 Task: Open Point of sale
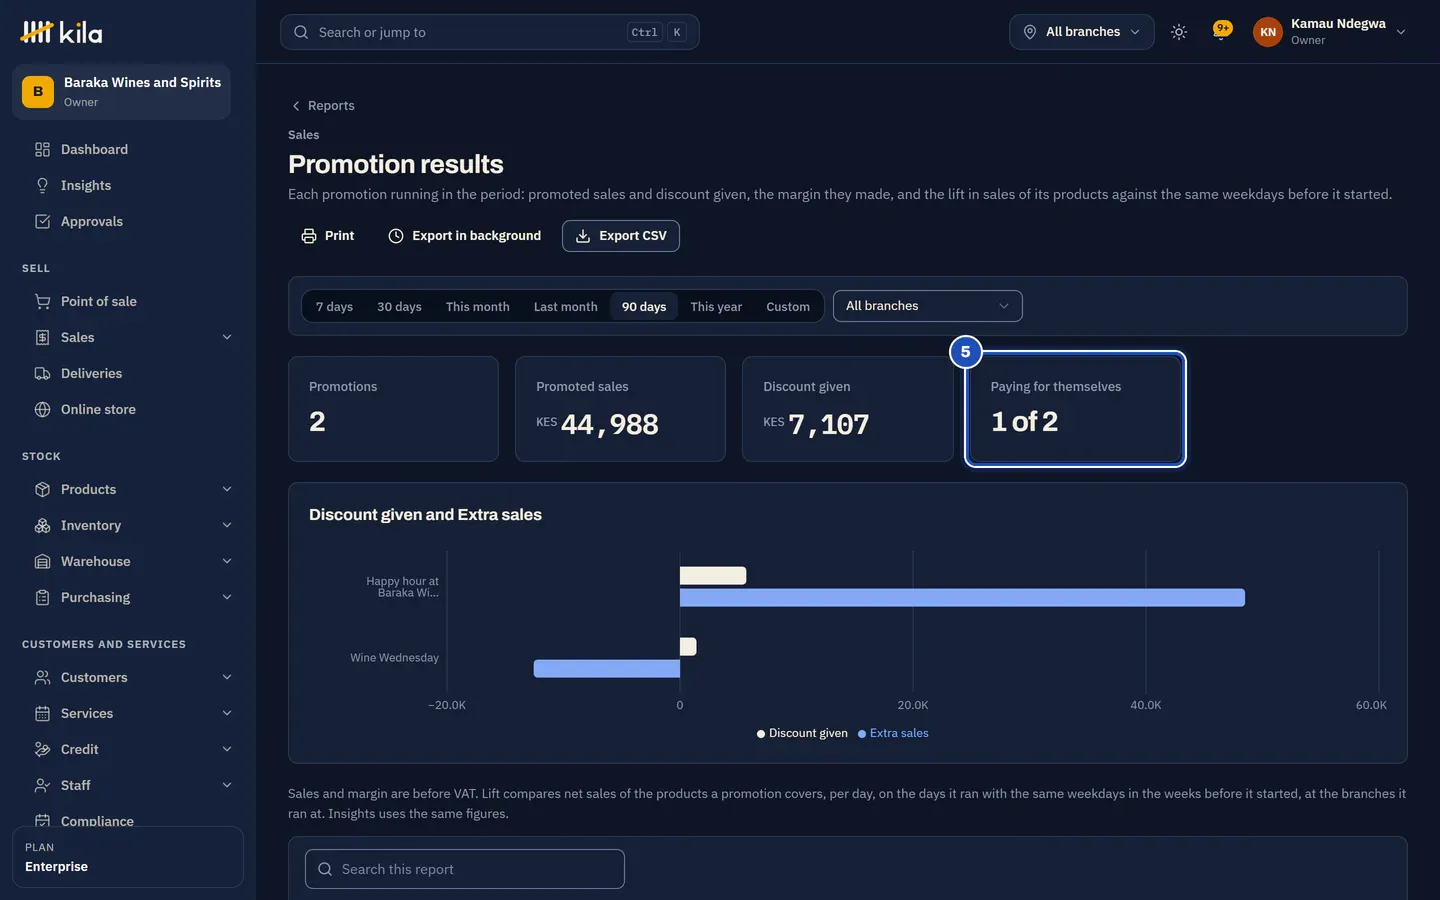click(x=128, y=302)
